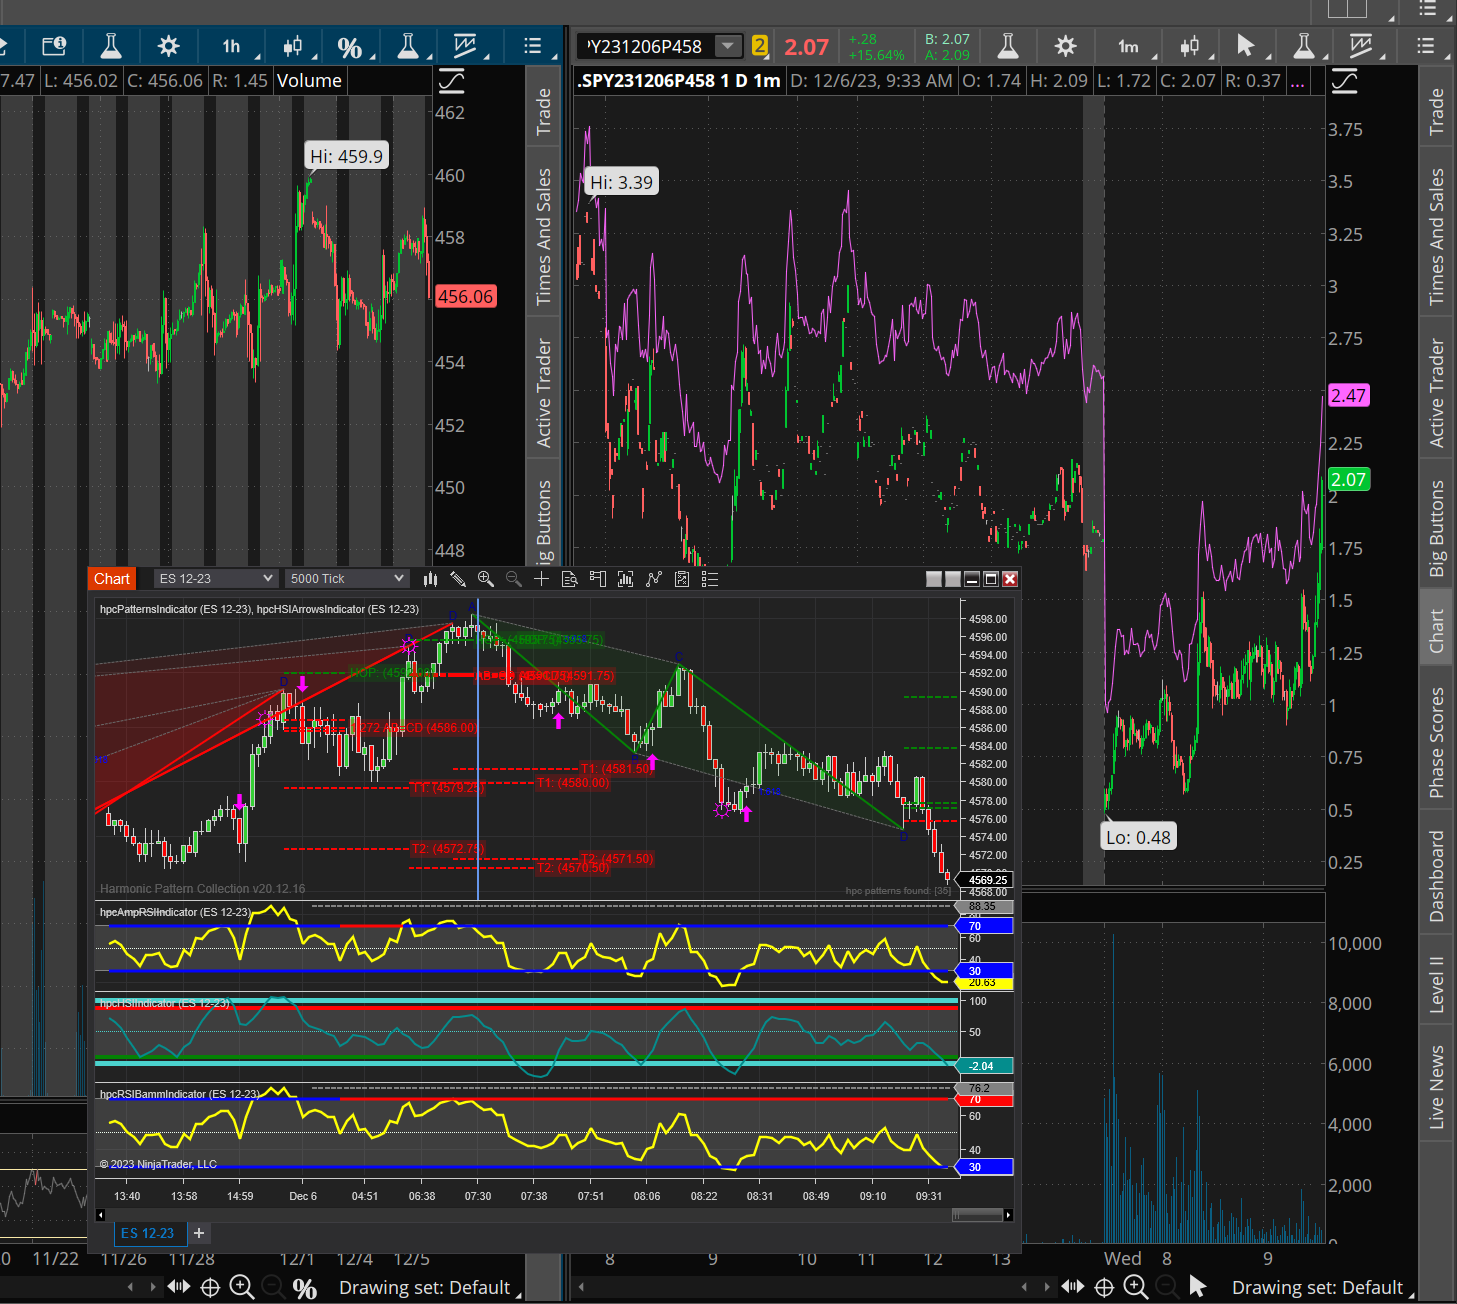Select the pencil drawing tools icon in NinjaTrader
The image size is (1457, 1304).
click(x=458, y=579)
